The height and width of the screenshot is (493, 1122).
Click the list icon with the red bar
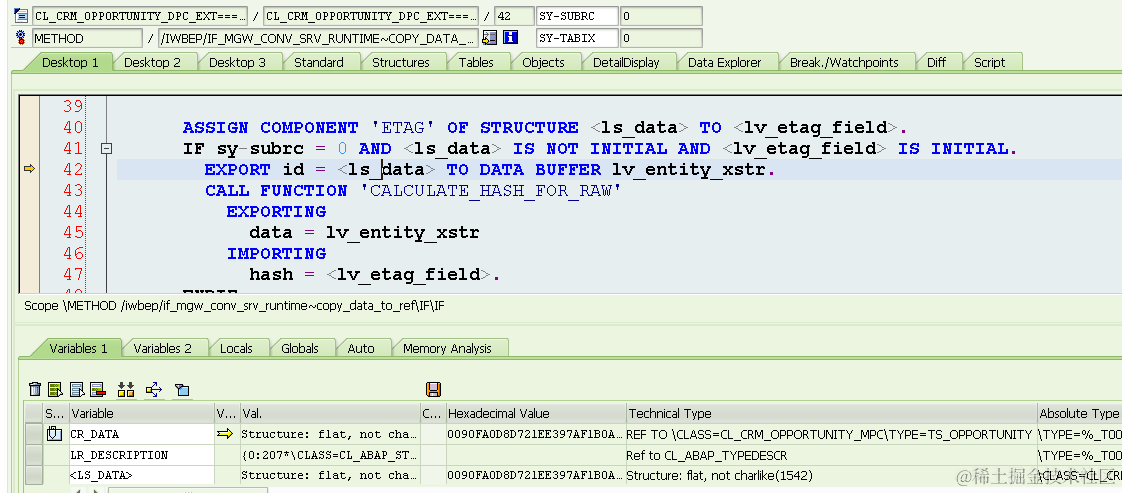pos(98,389)
